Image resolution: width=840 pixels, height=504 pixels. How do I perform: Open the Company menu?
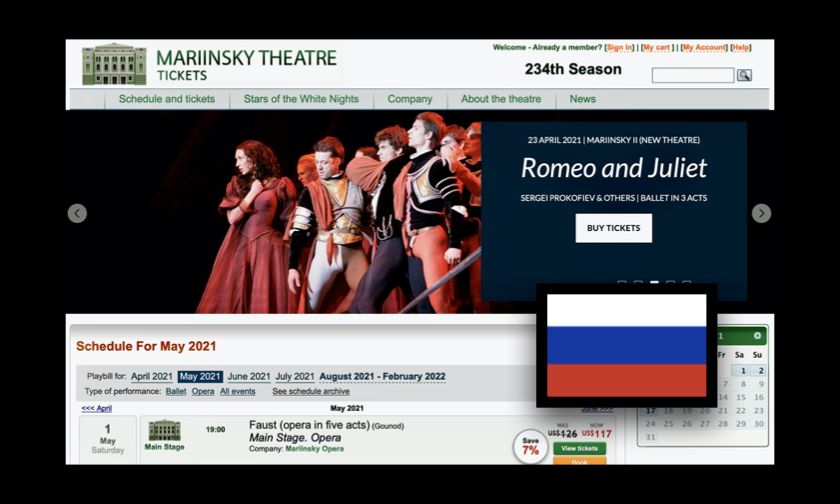(x=410, y=99)
